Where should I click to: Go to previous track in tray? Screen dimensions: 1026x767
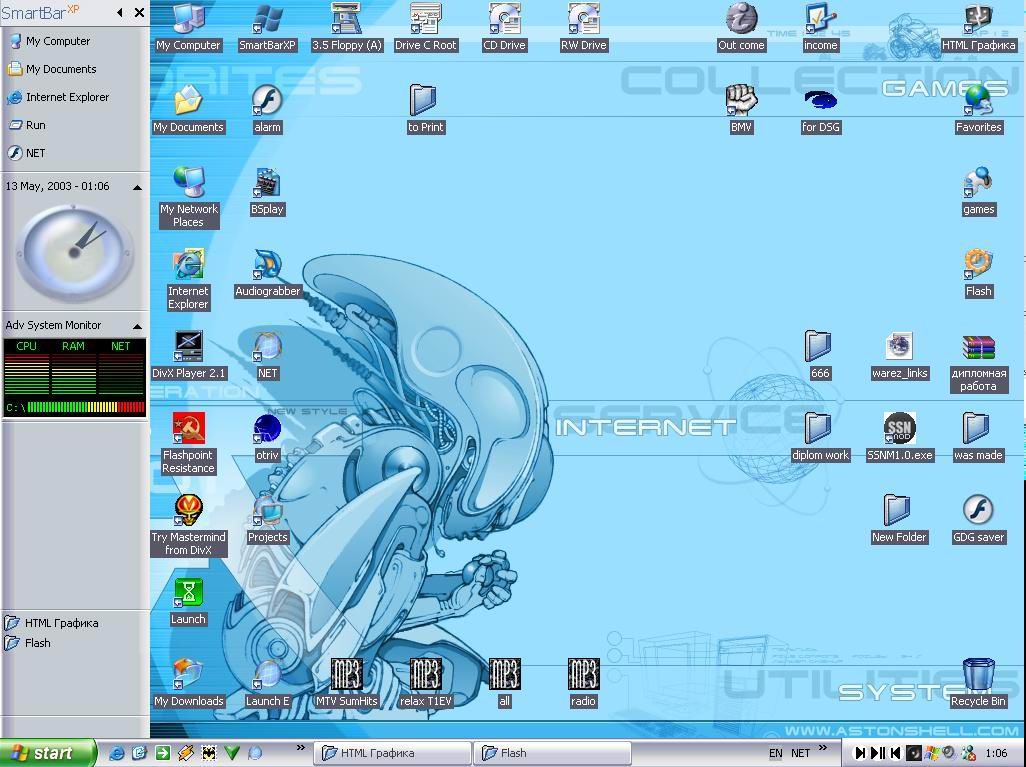click(895, 753)
